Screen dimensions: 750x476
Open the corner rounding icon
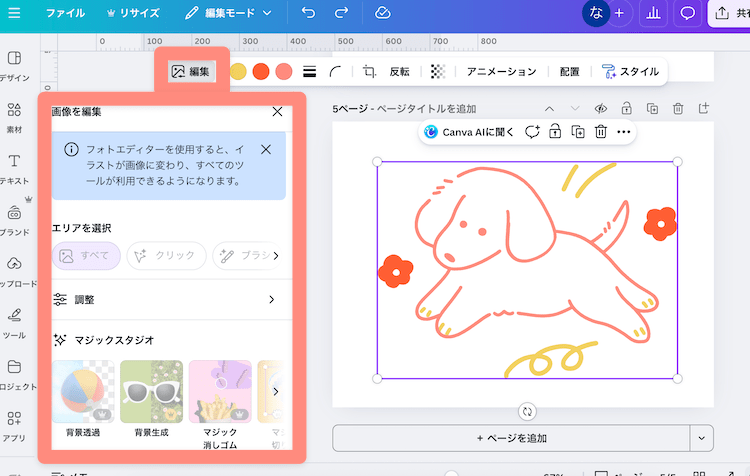click(x=335, y=72)
